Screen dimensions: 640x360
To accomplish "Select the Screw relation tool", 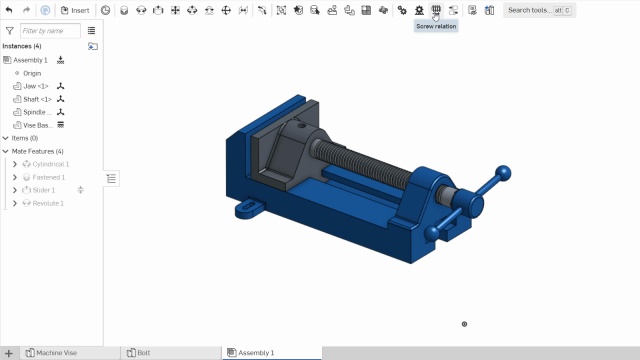I will (436, 10).
